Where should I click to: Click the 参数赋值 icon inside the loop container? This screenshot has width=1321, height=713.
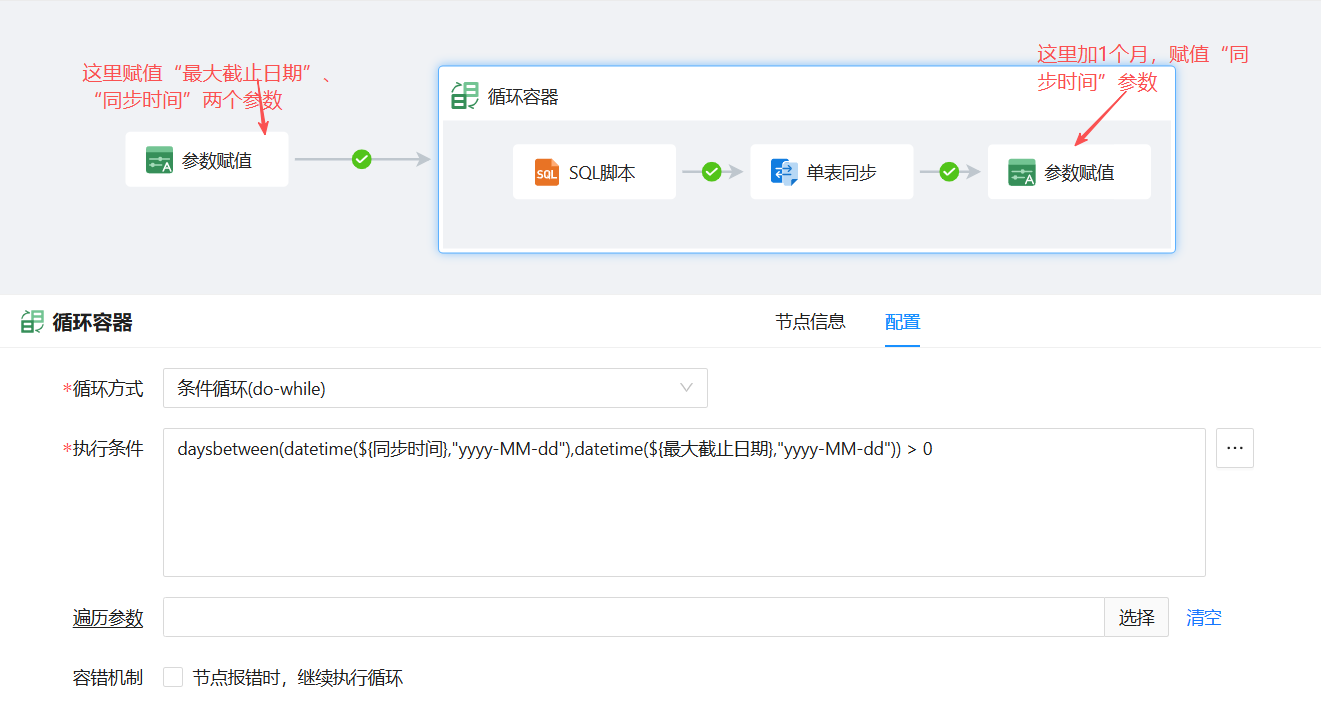[1021, 172]
